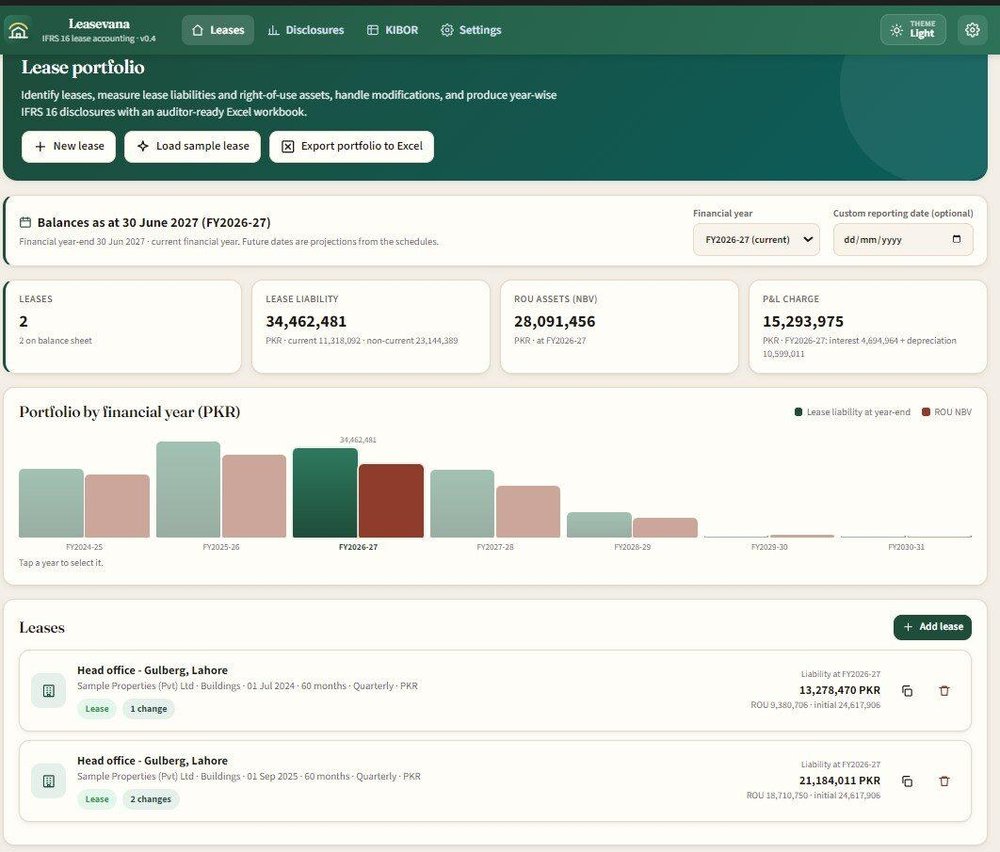Click the calendar icon beside Balances heading
The image size is (1000, 852).
26,223
